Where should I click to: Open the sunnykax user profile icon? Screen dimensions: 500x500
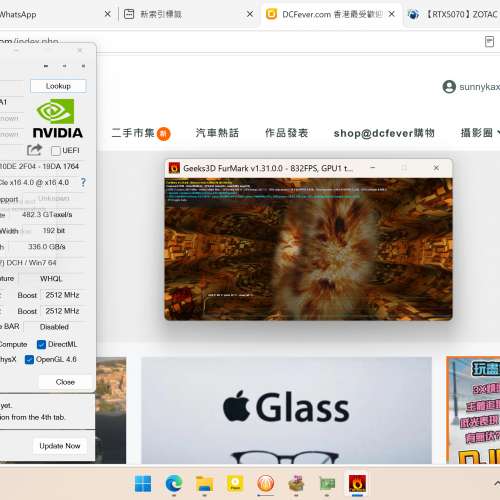(x=449, y=87)
